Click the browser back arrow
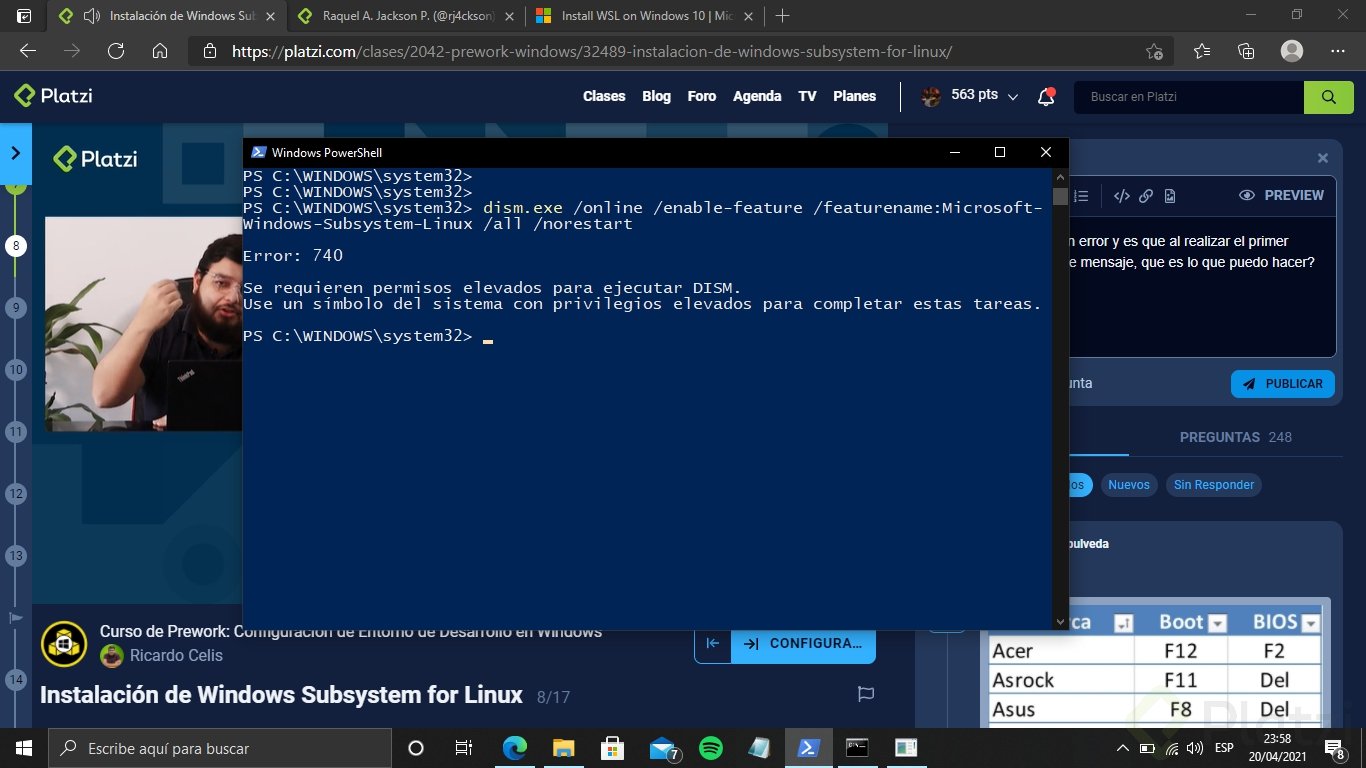The width and height of the screenshot is (1366, 768). [x=28, y=51]
